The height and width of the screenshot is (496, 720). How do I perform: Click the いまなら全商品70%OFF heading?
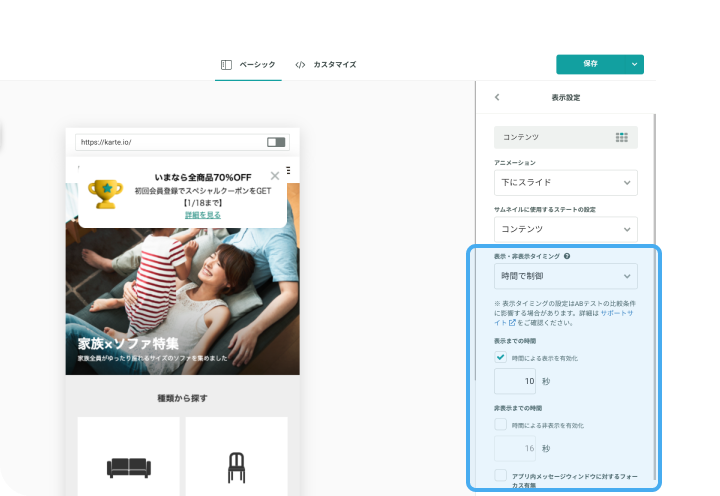(x=202, y=177)
